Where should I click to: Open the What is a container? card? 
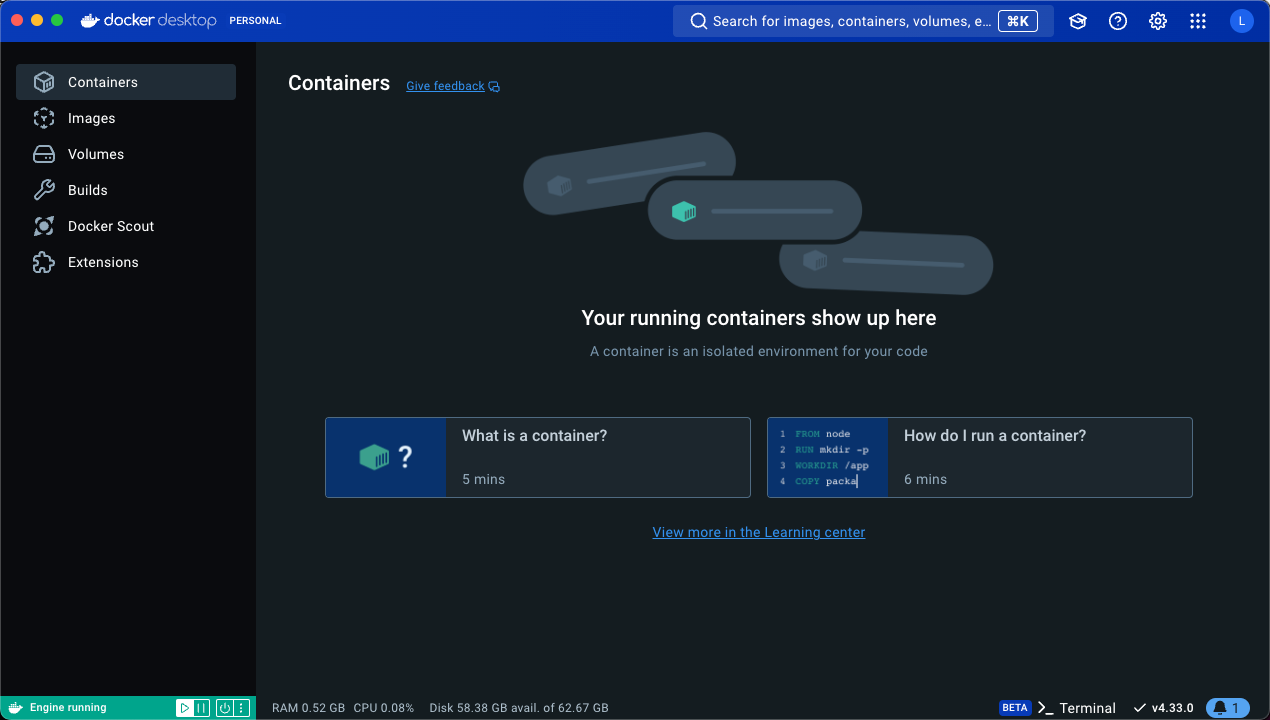[x=538, y=457]
